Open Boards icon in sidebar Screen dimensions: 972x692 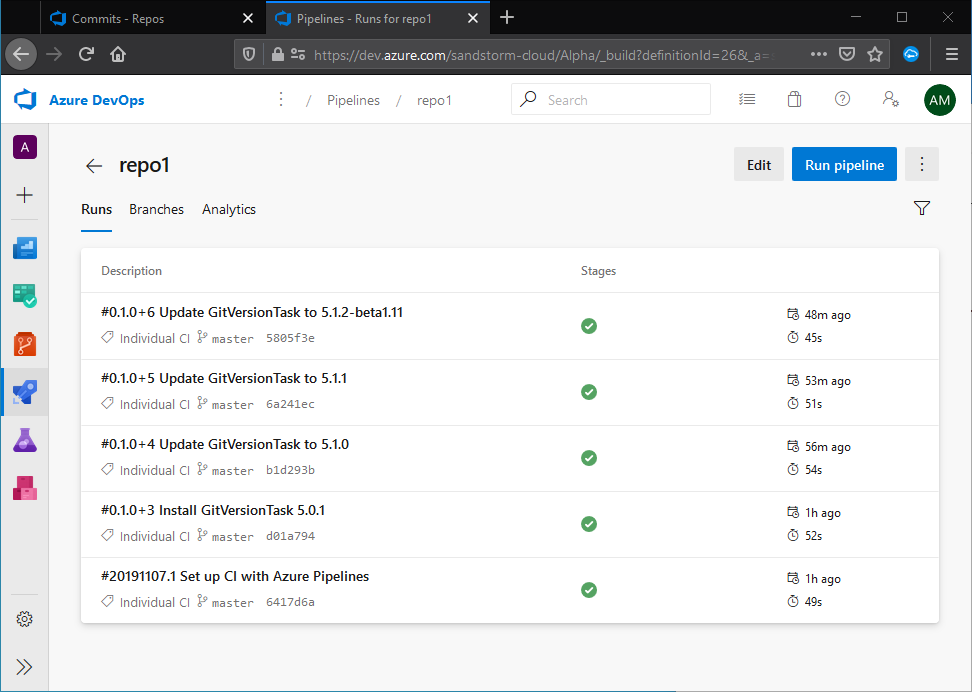[25, 295]
